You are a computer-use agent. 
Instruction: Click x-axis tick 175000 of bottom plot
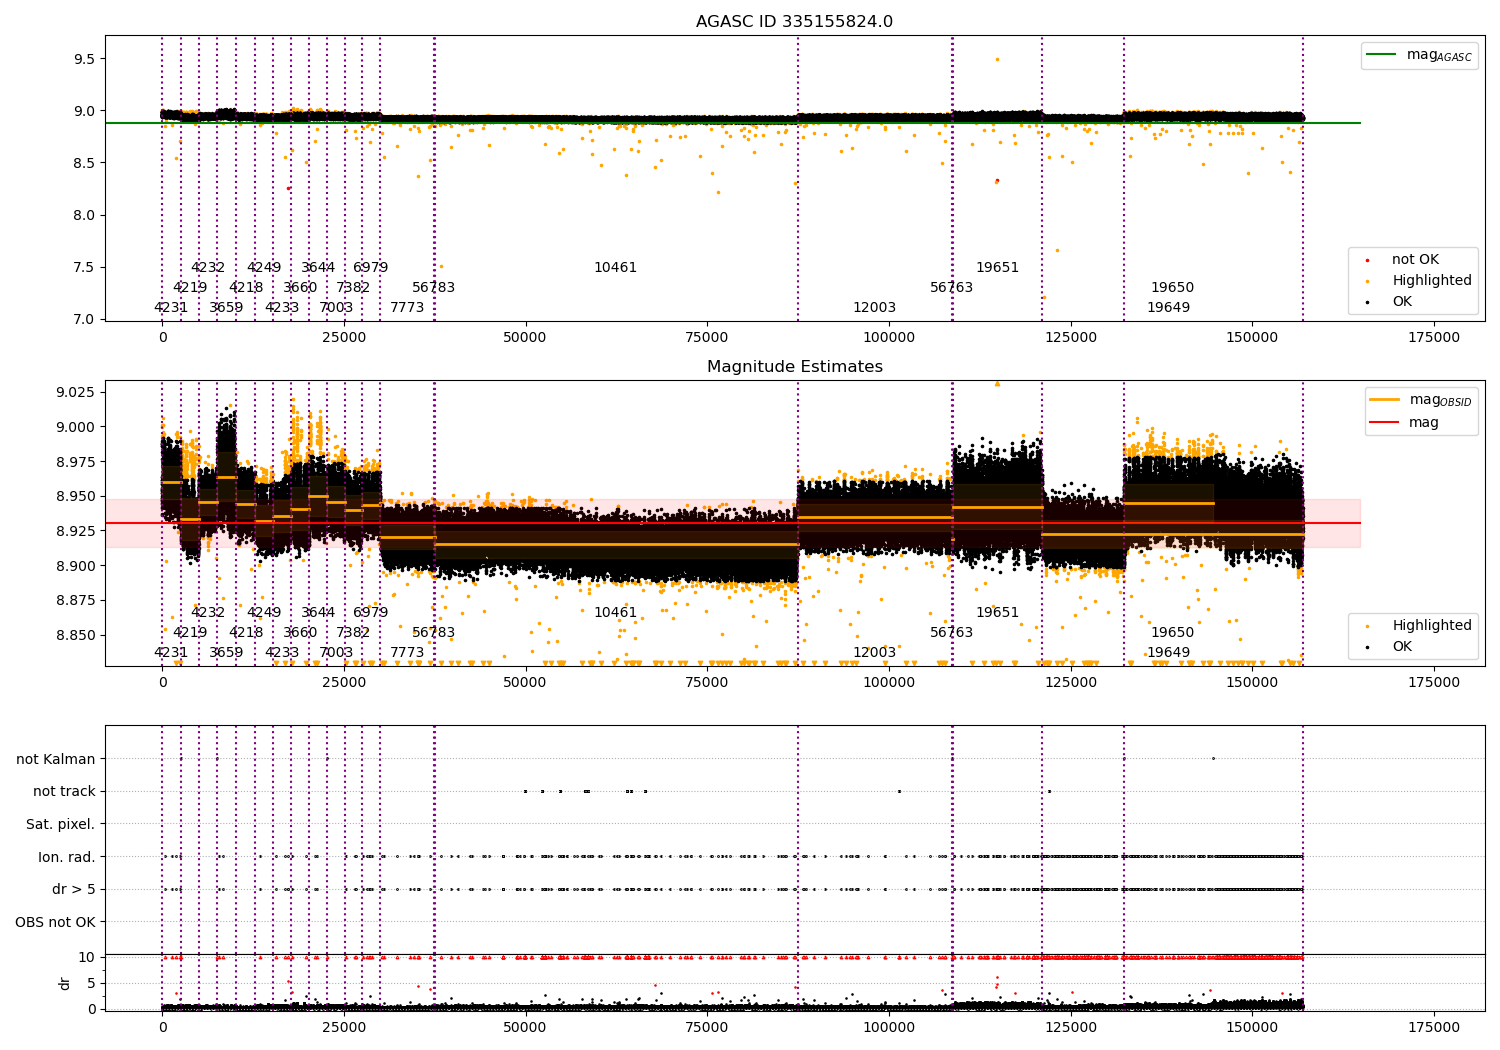click(x=1434, y=1027)
